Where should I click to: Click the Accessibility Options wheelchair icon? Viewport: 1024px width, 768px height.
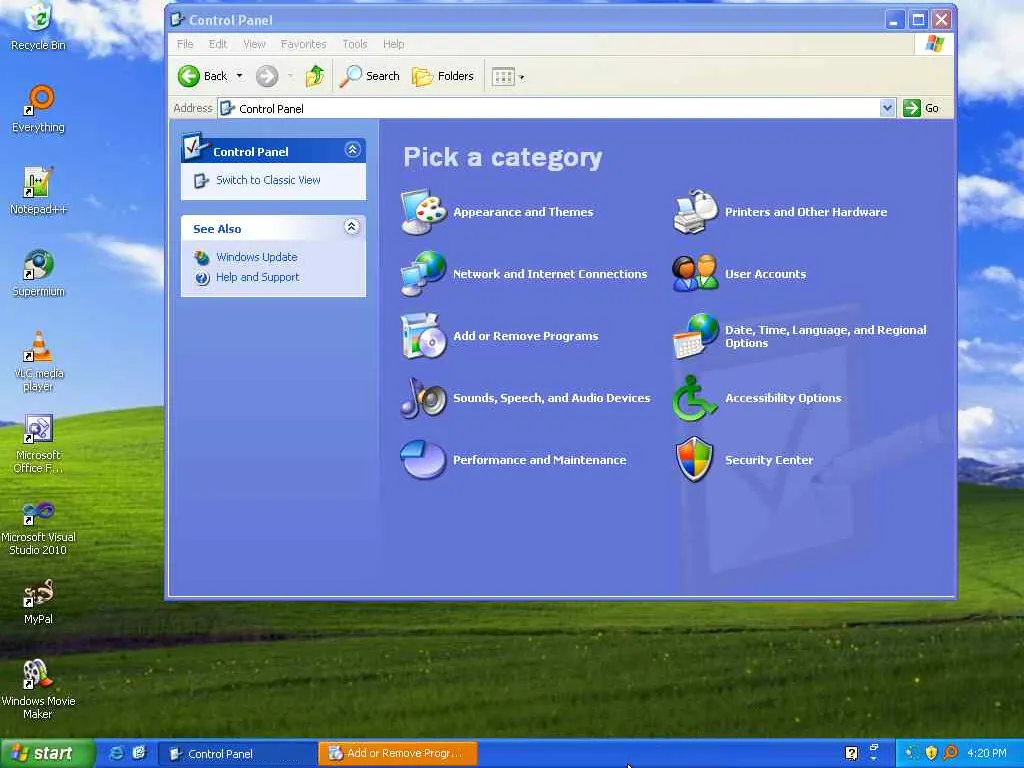pos(695,398)
